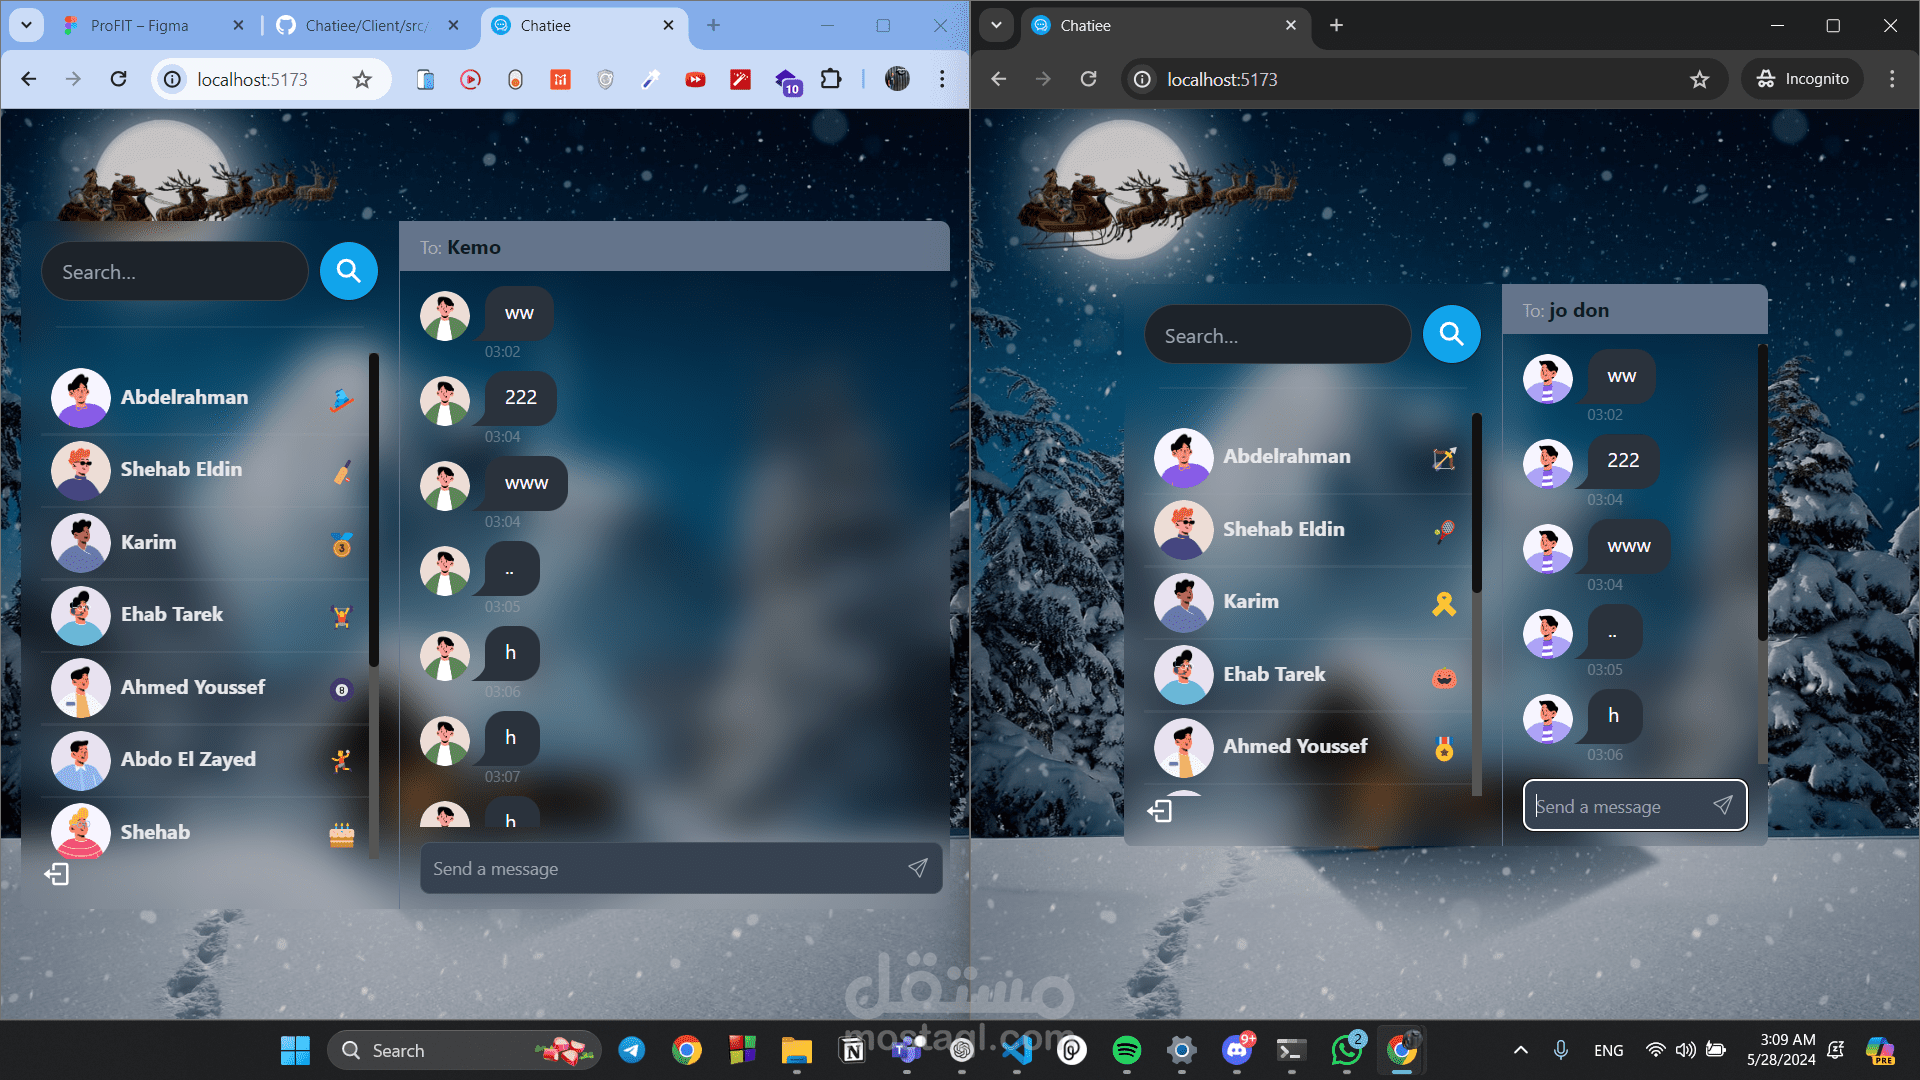
Task: Open Ahmed Youssef chat in incognito window
Action: coord(1306,747)
